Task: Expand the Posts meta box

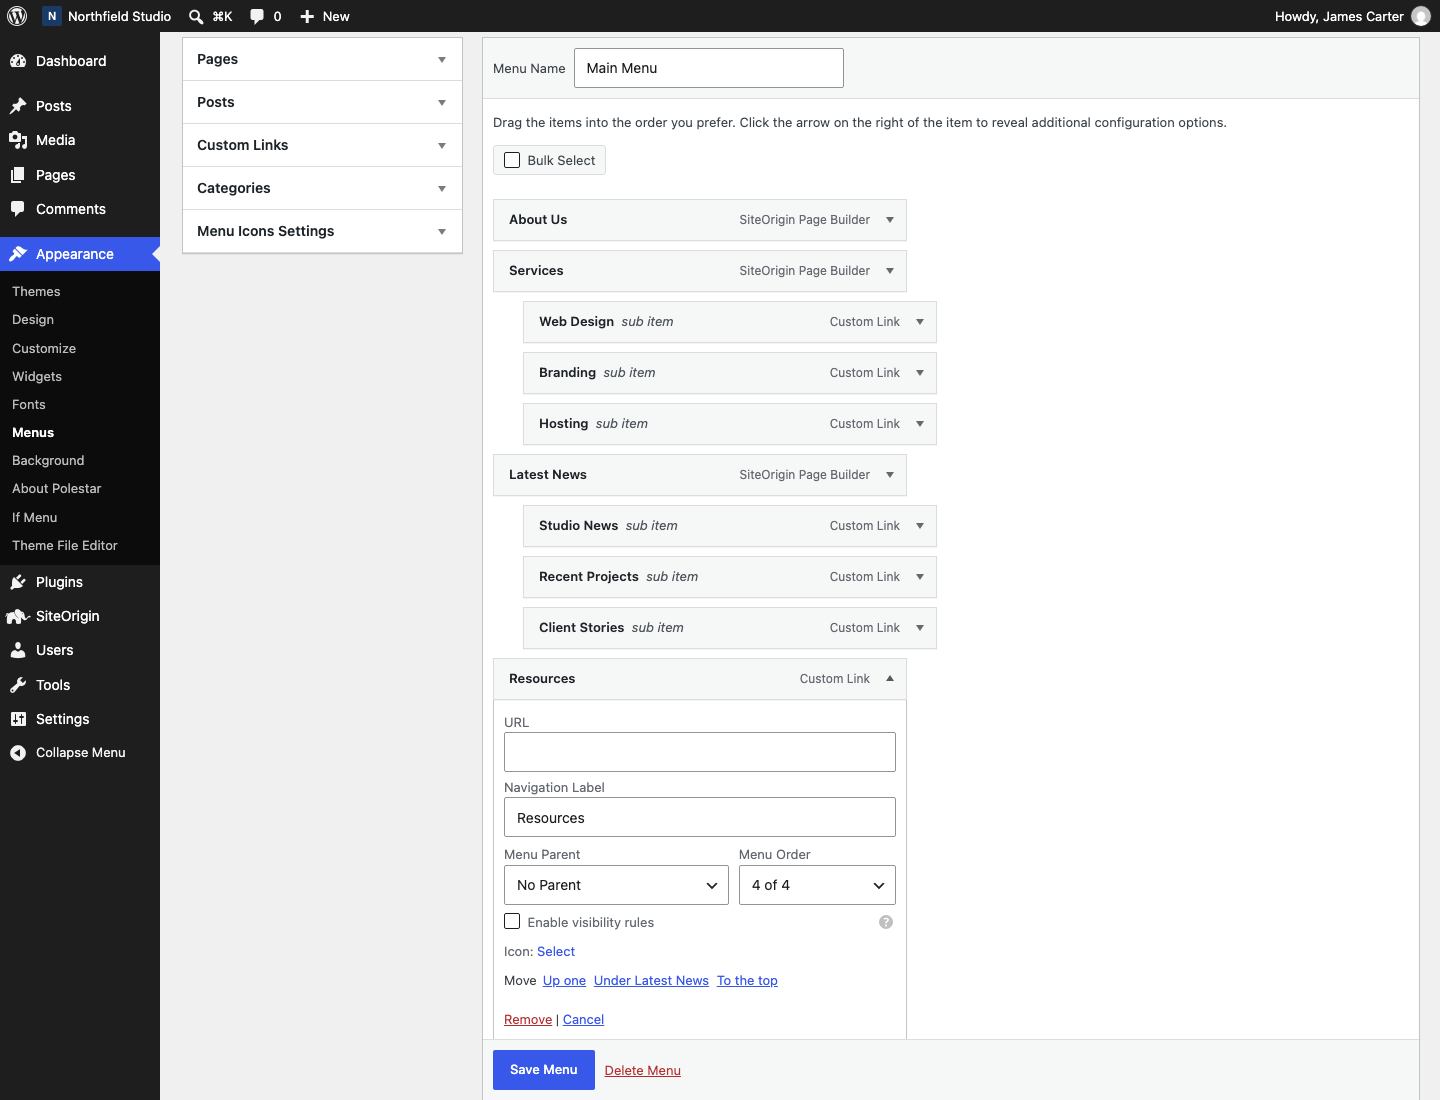Action: tap(442, 103)
